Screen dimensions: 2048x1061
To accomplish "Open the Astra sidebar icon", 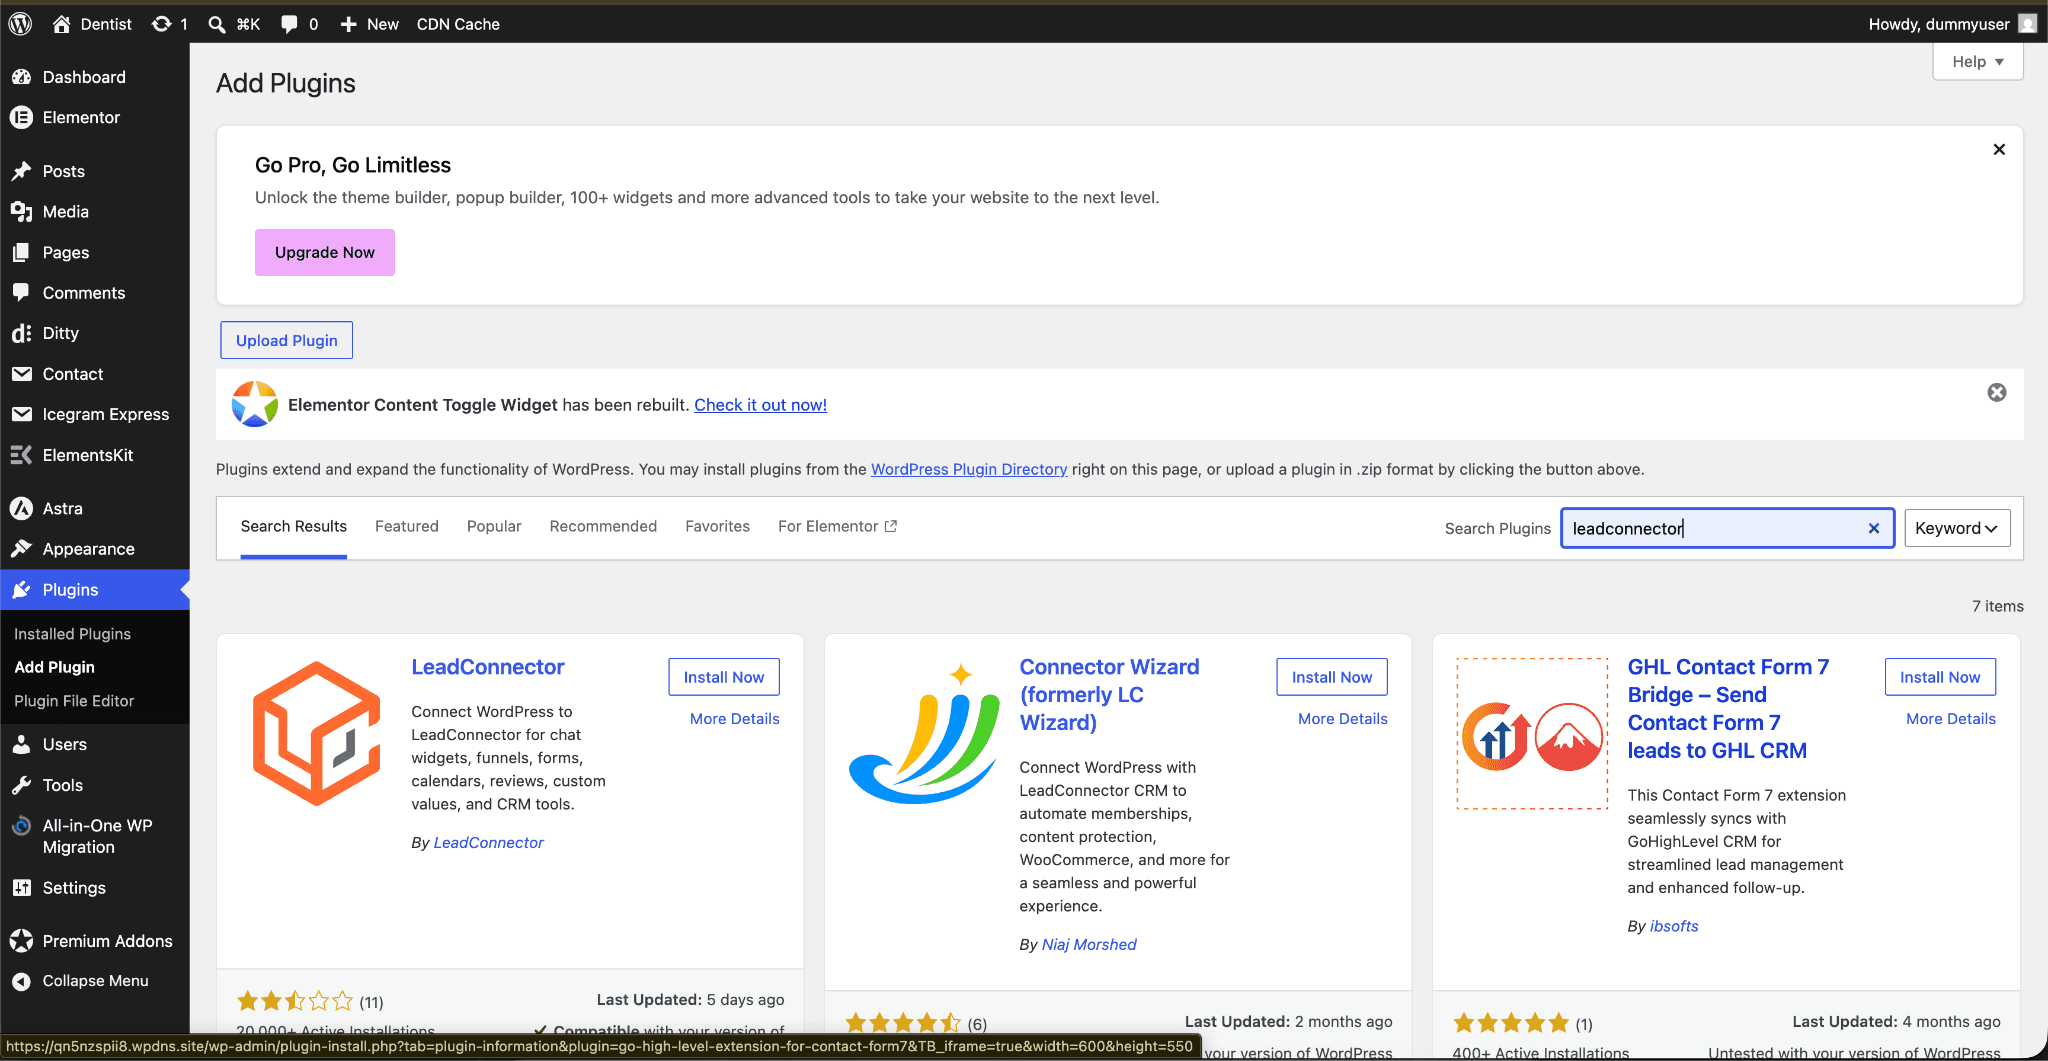I will tap(21, 509).
